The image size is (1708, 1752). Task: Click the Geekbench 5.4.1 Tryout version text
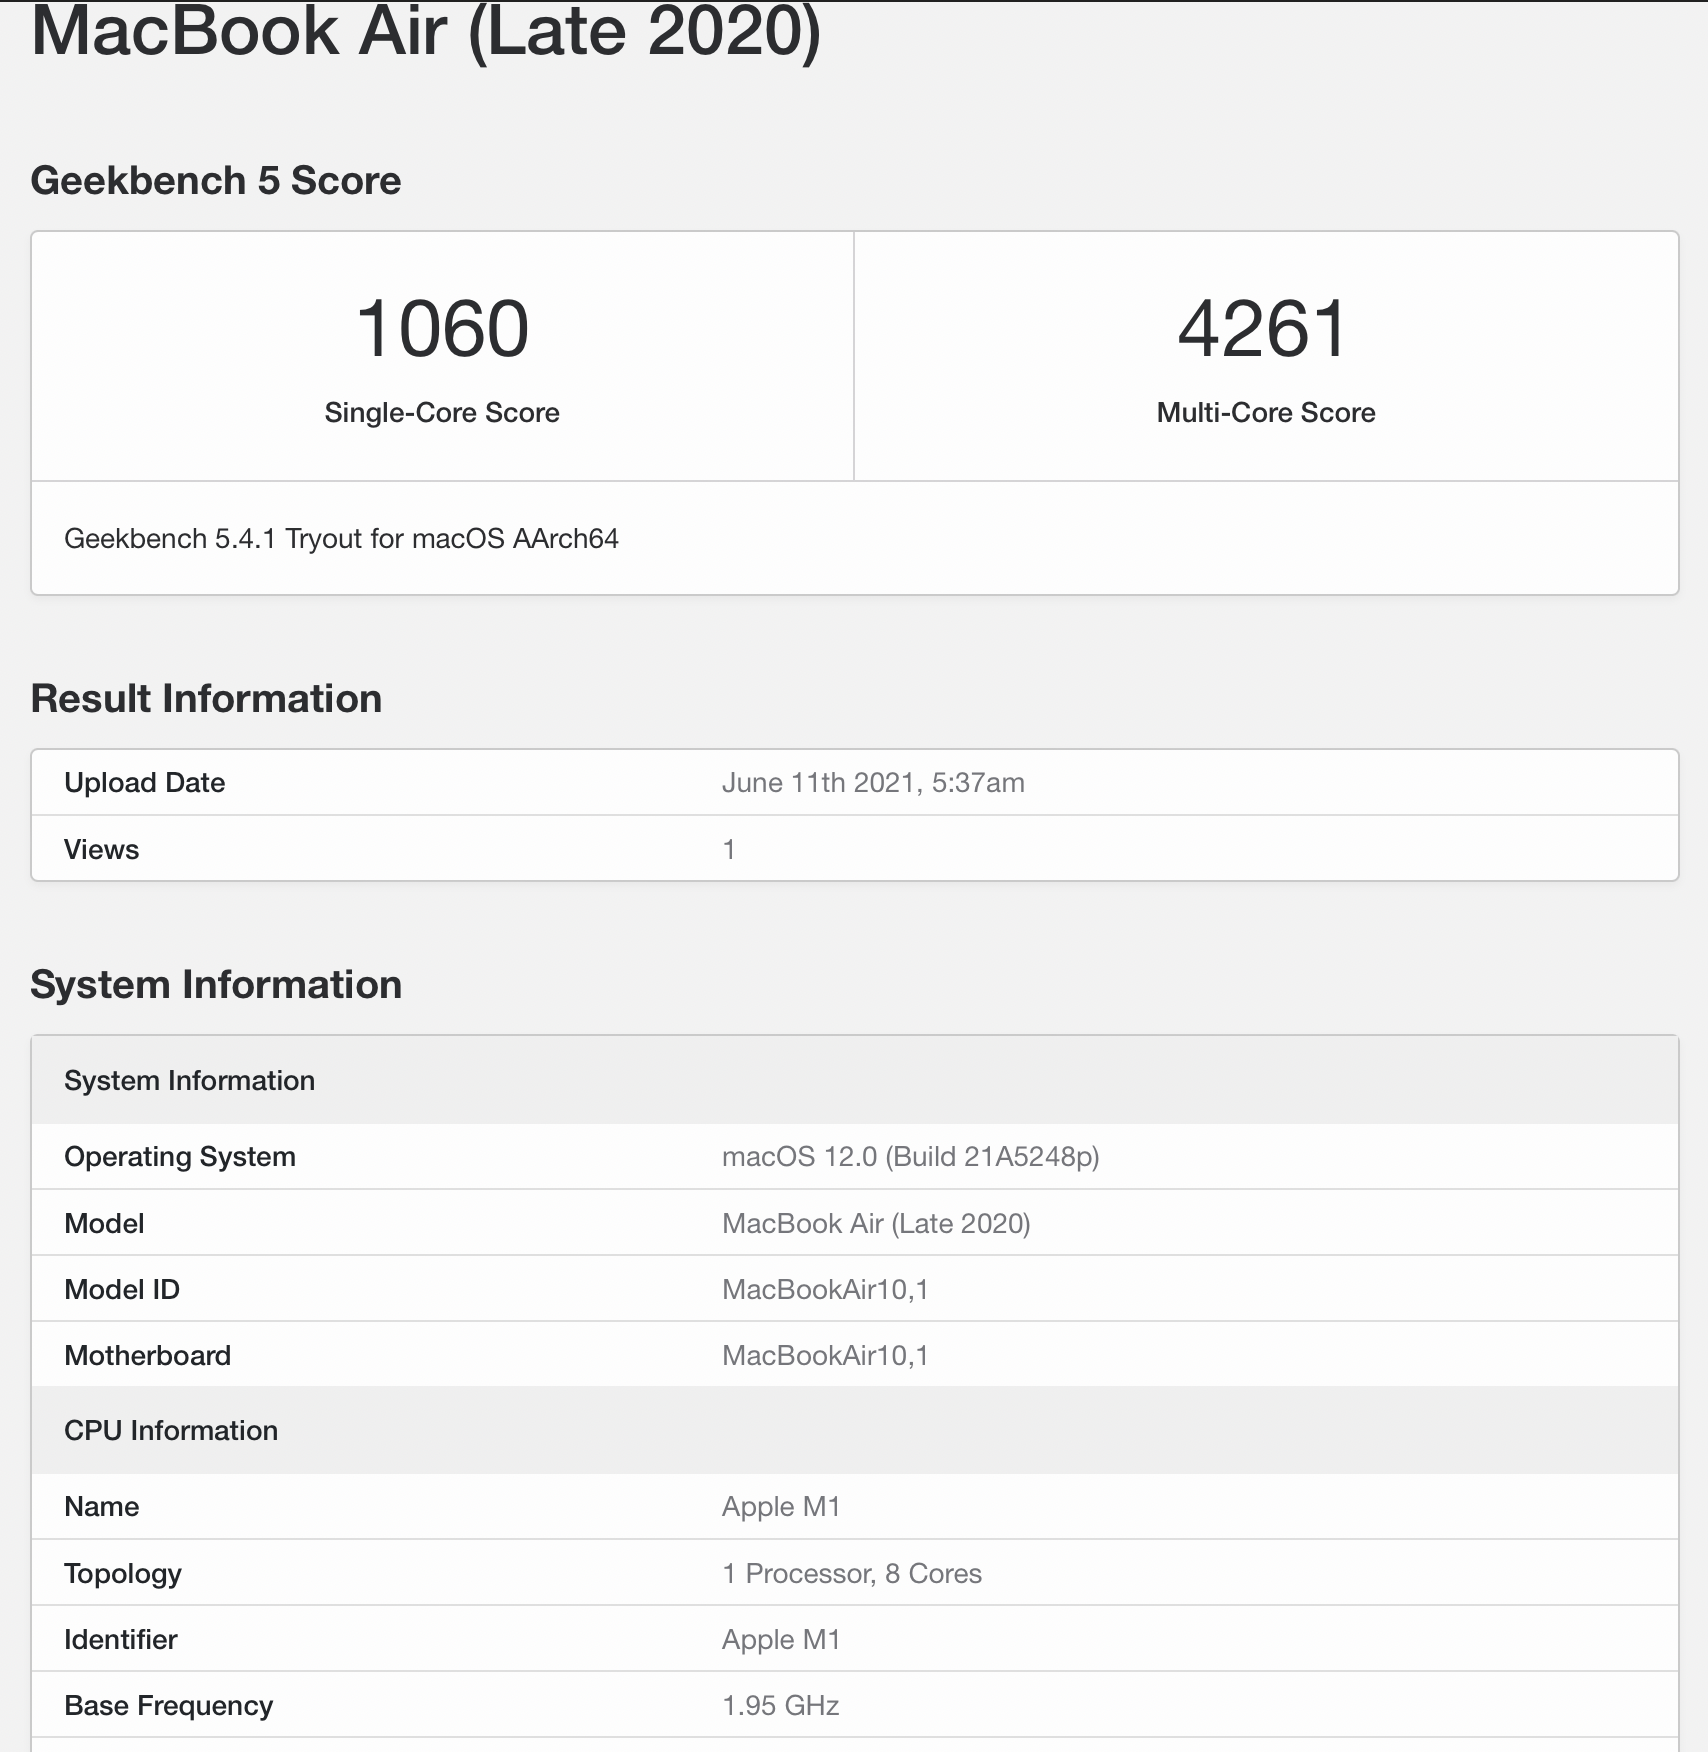click(341, 539)
